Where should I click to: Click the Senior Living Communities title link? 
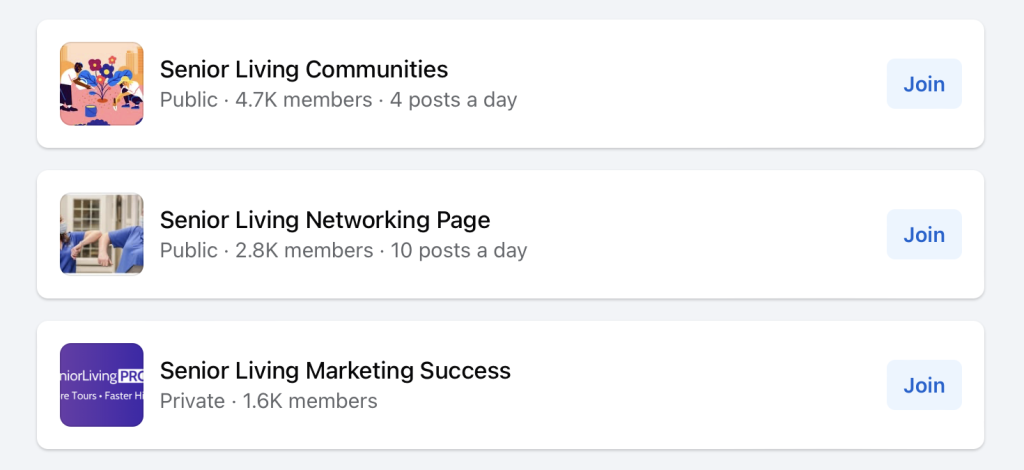pos(304,70)
